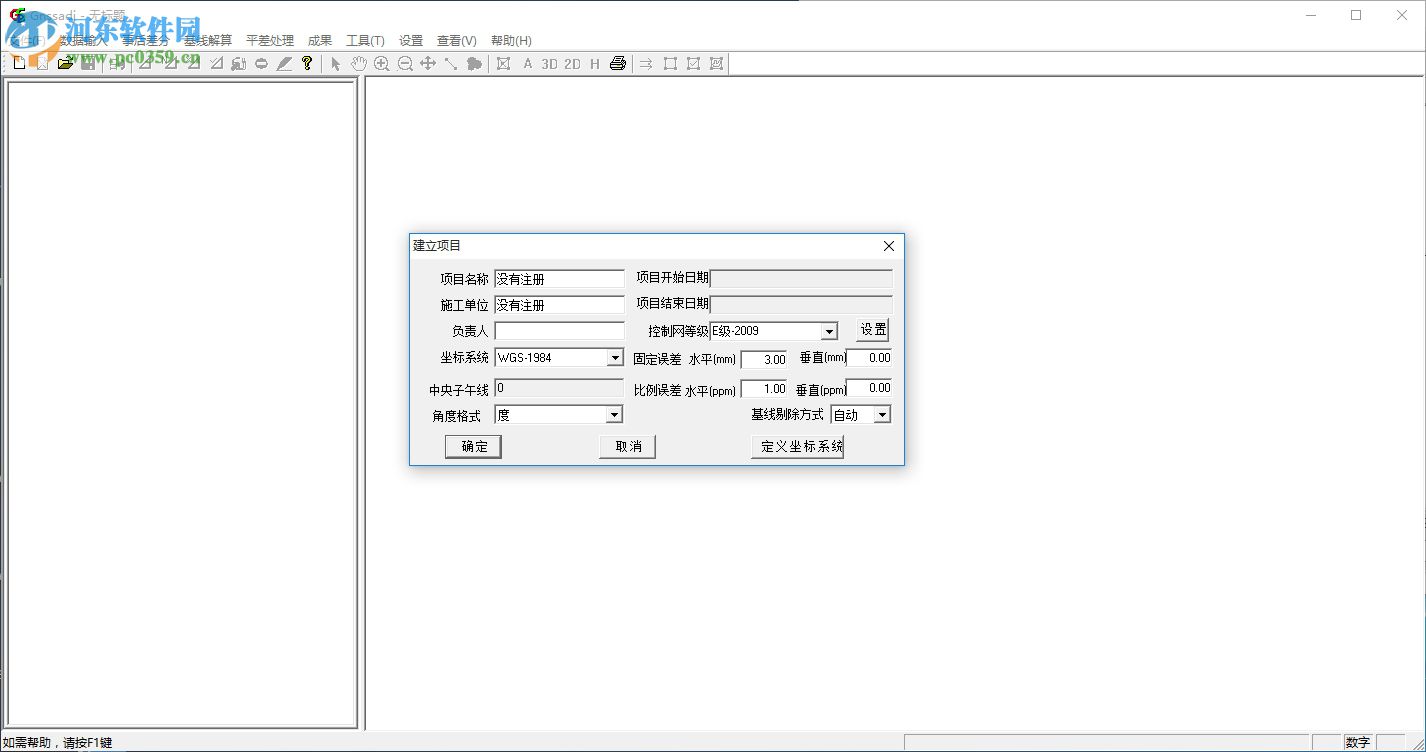1426x752 pixels.
Task: Switch to 3D view toolbar button
Action: pos(549,64)
